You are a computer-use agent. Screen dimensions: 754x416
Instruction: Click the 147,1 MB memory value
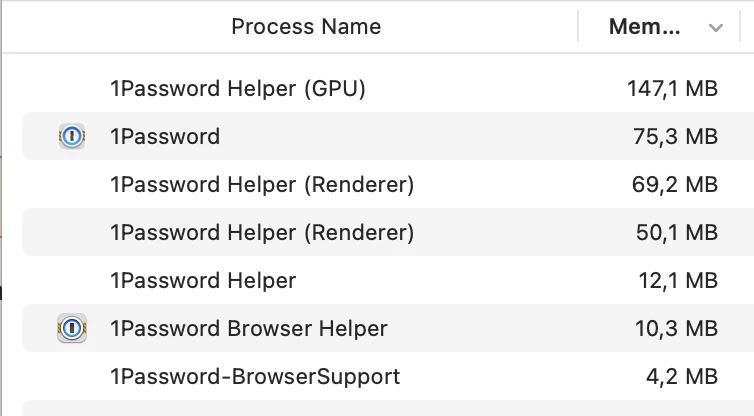click(672, 88)
